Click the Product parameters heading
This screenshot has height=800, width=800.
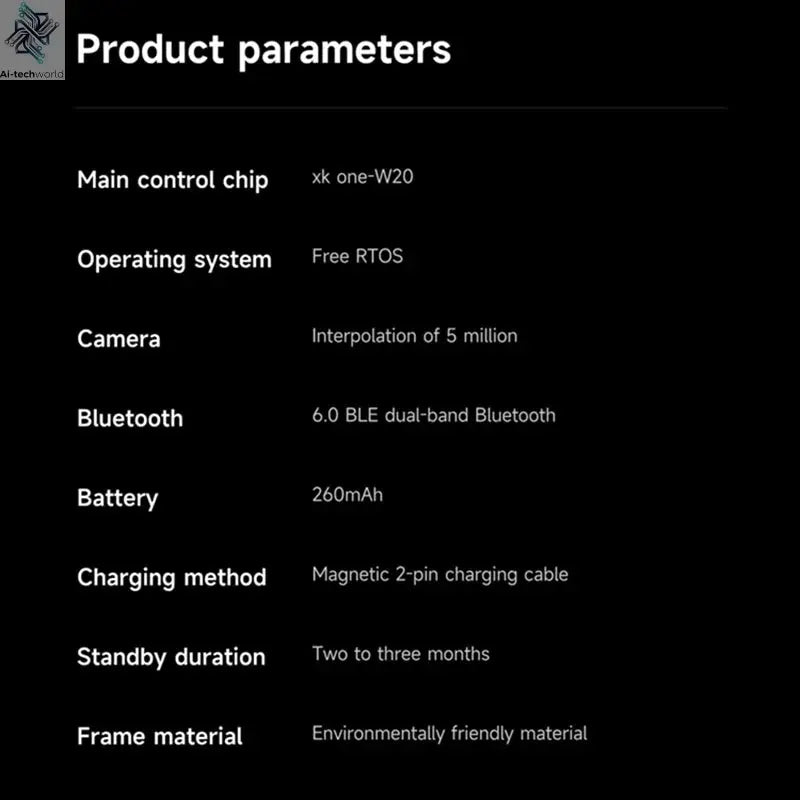(x=263, y=49)
